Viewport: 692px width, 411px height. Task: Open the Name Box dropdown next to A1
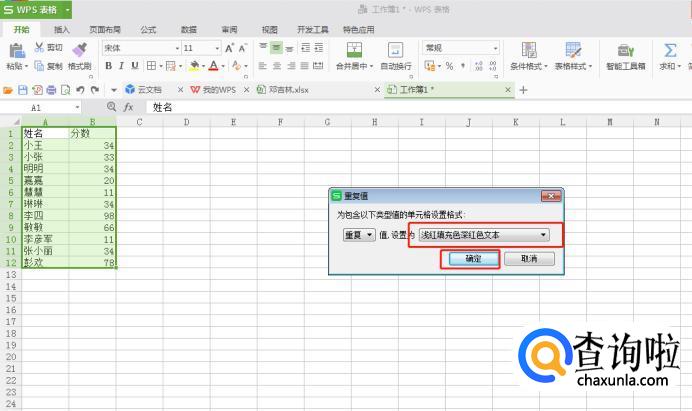coord(77,107)
